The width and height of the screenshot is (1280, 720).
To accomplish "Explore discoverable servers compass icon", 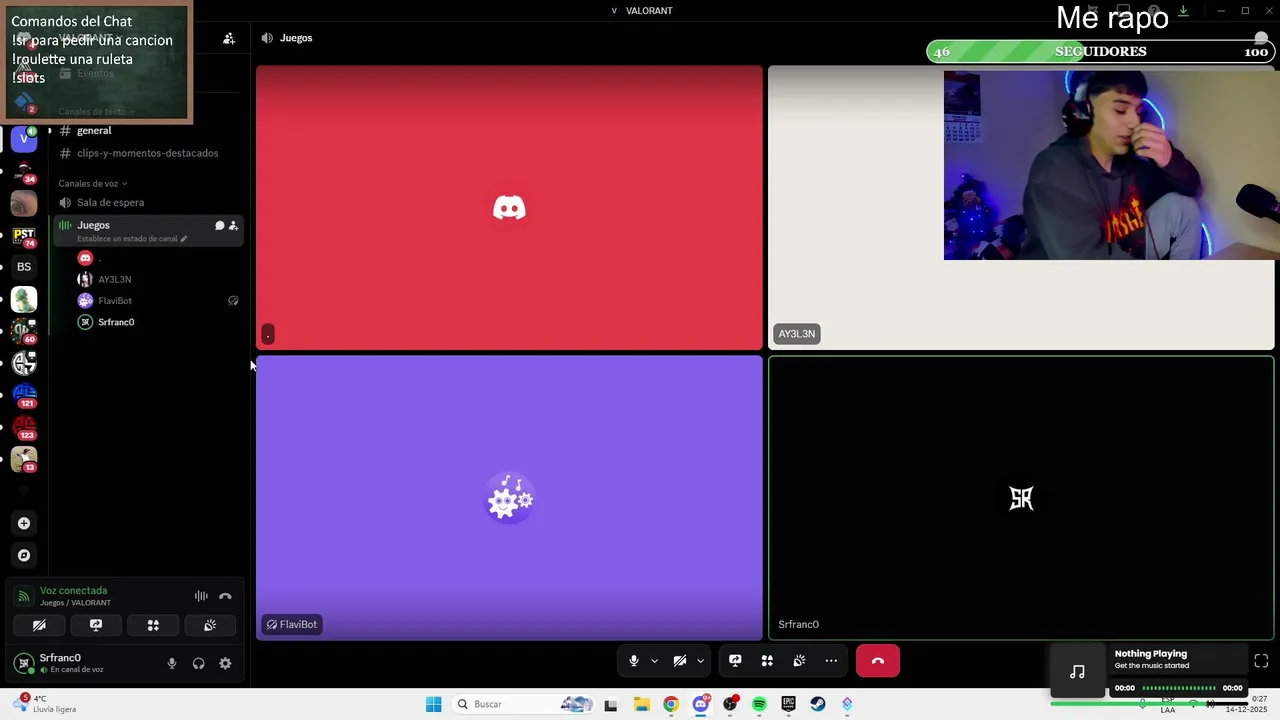I will 24,555.
